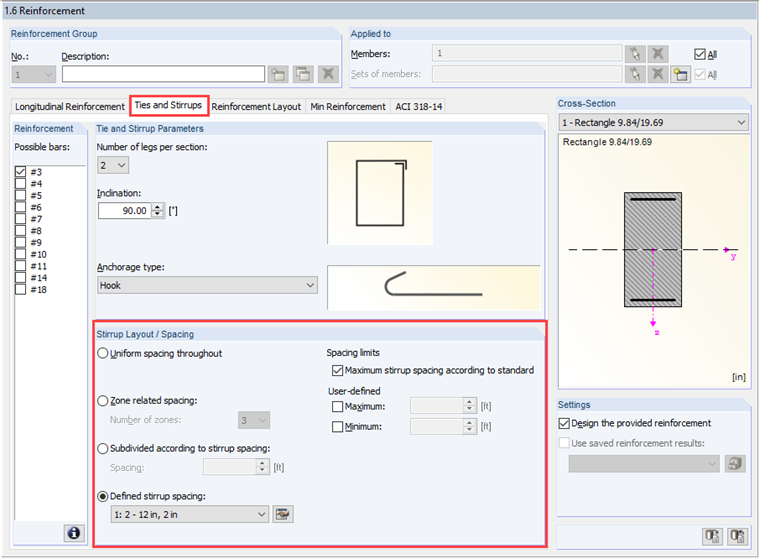Switch to the Longitudinal Reinforcement tab
This screenshot has width=760, height=559.
[70, 107]
